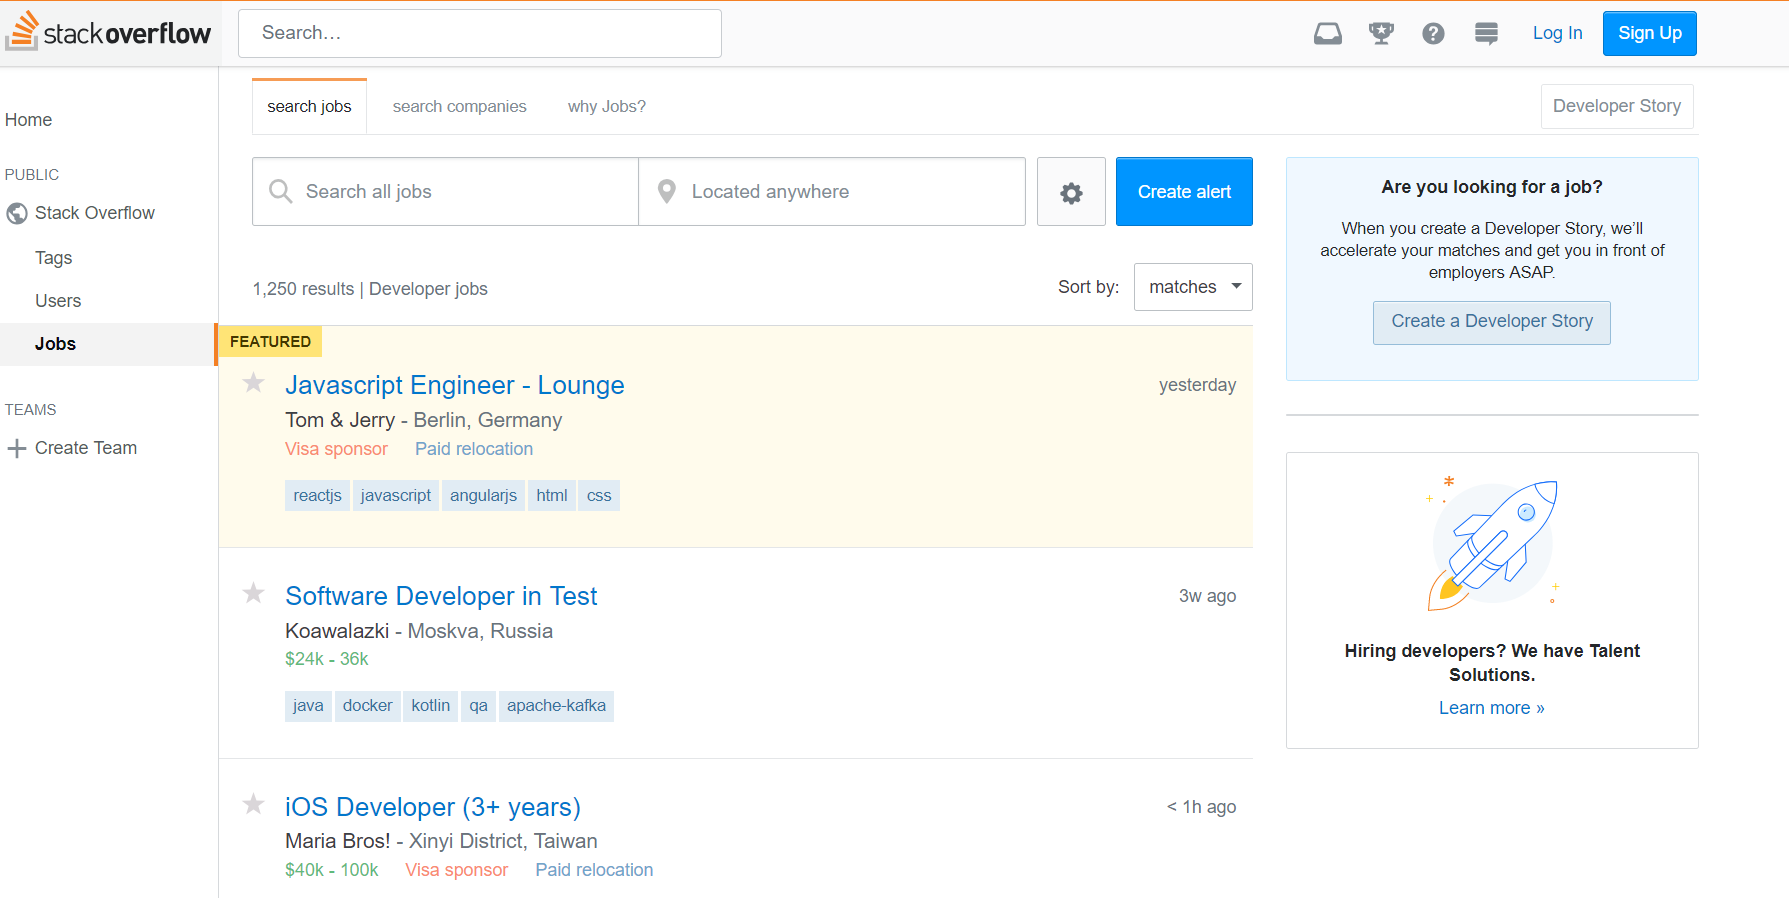The image size is (1789, 898).
Task: Click the Developer Story button
Action: (1617, 106)
